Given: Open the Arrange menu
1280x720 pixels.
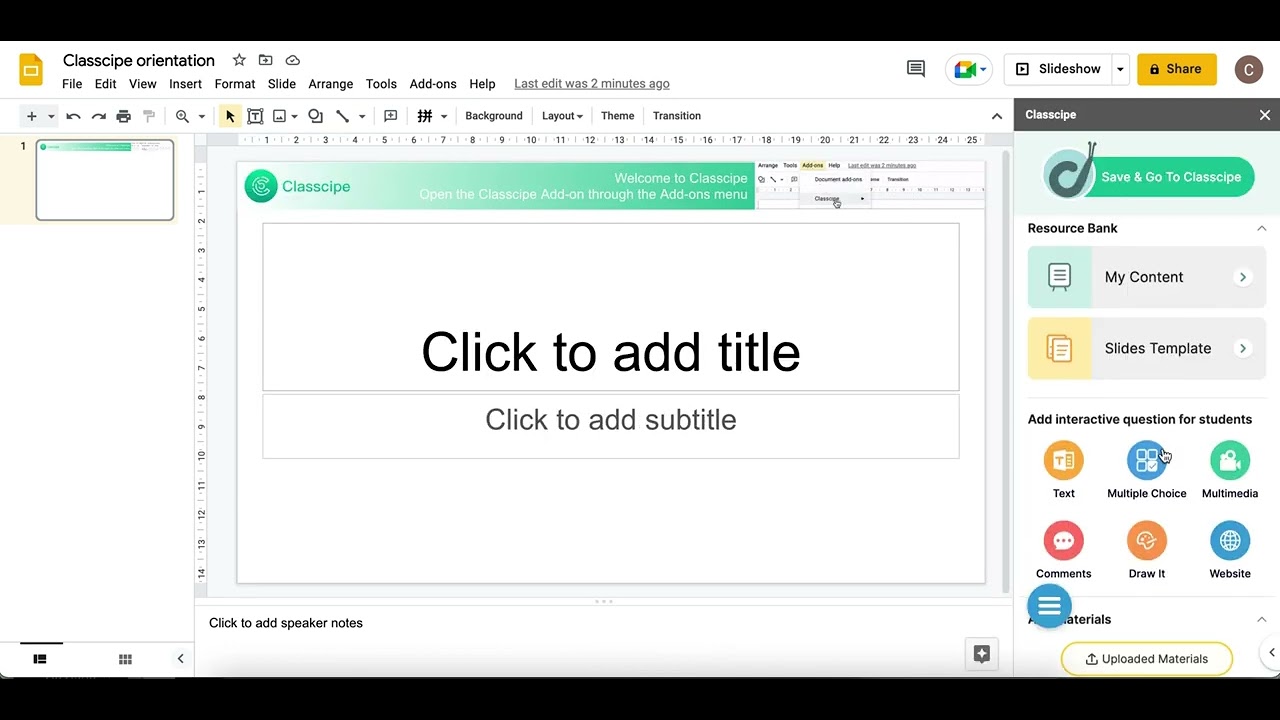Looking at the screenshot, I should [x=330, y=84].
